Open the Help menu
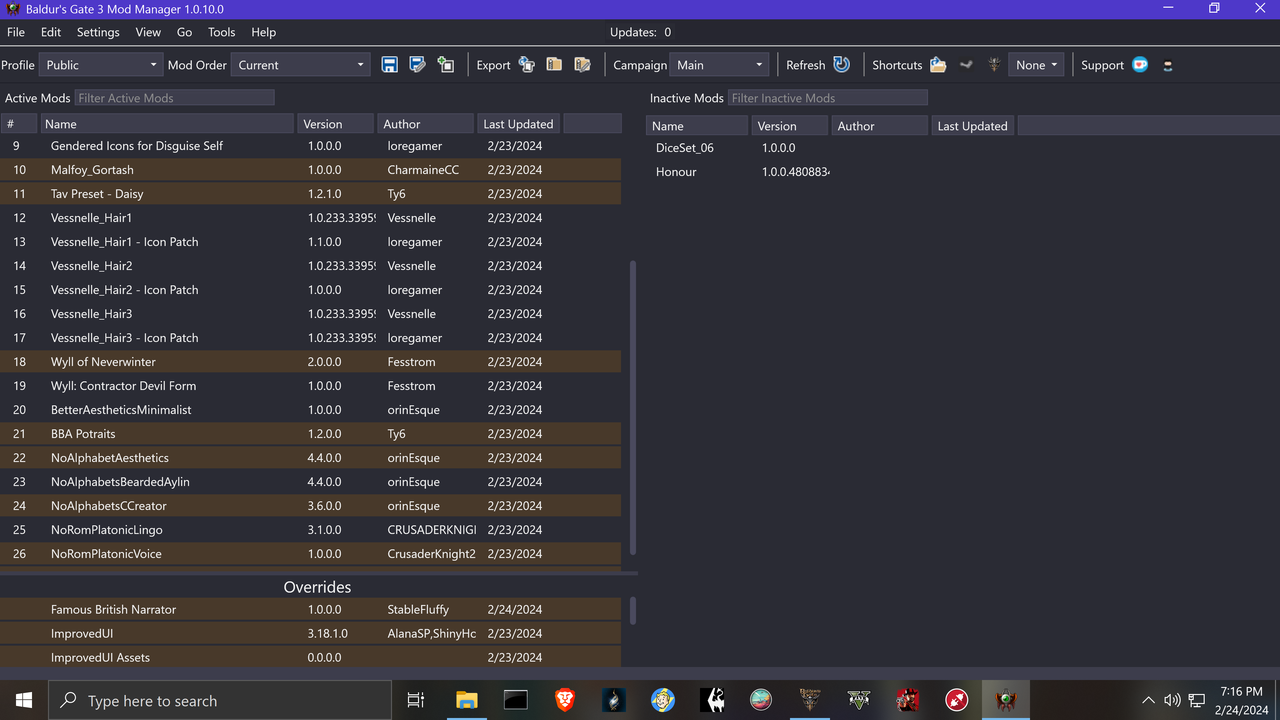The width and height of the screenshot is (1280, 720). [x=264, y=32]
